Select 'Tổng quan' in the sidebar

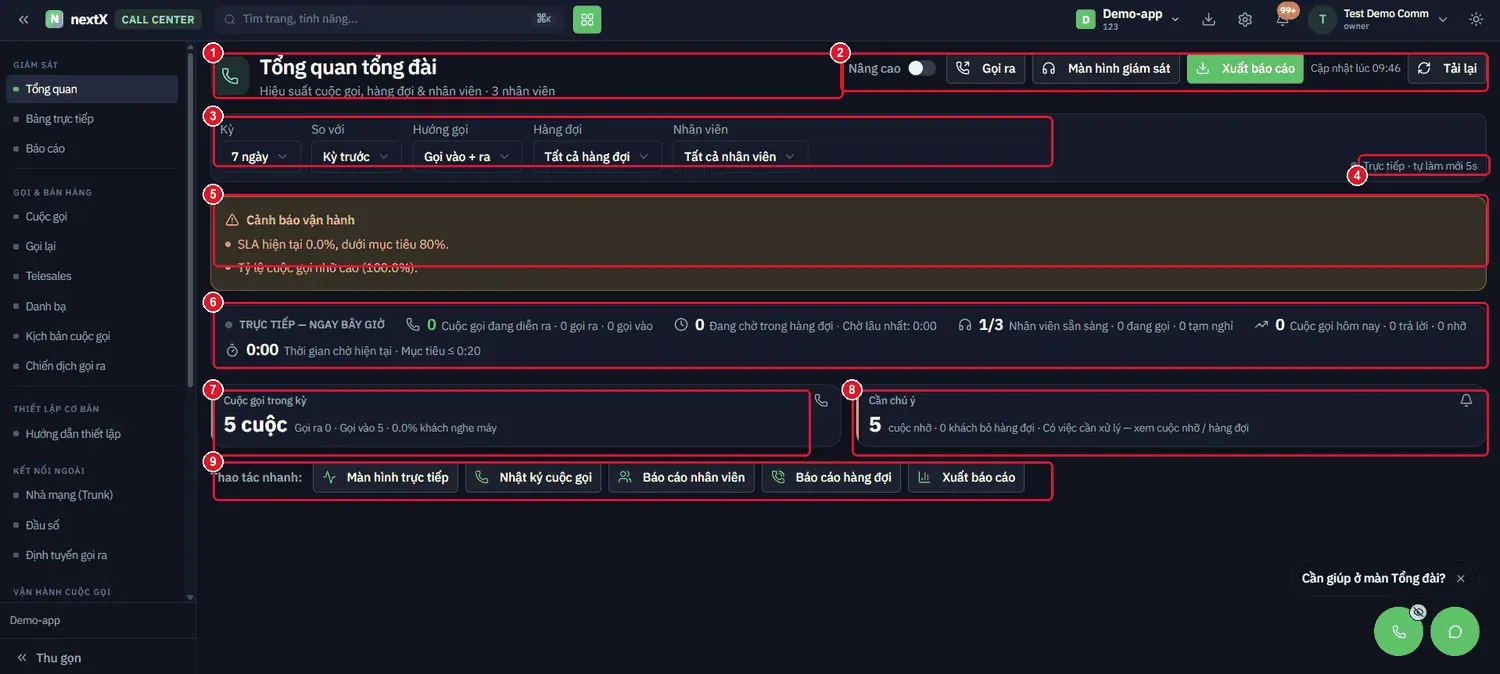(92, 89)
